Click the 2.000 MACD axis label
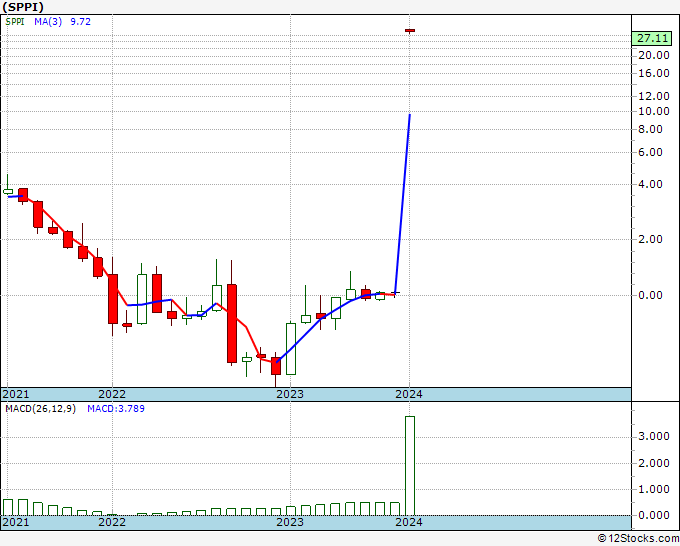The height and width of the screenshot is (546, 680). (654, 463)
